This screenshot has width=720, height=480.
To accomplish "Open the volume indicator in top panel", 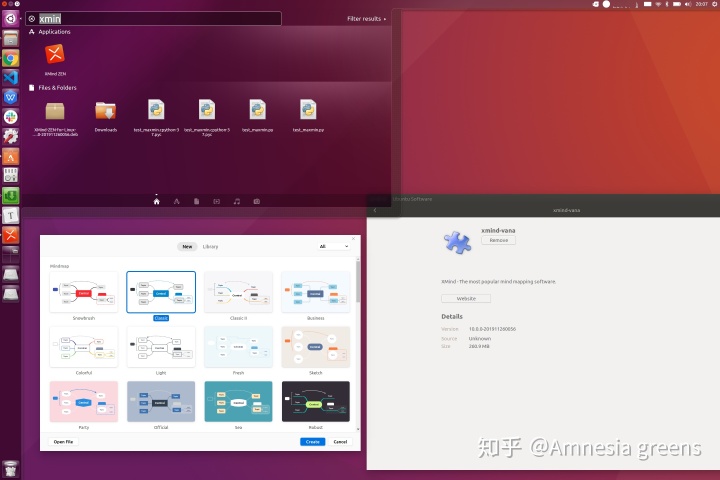I will coord(688,4).
